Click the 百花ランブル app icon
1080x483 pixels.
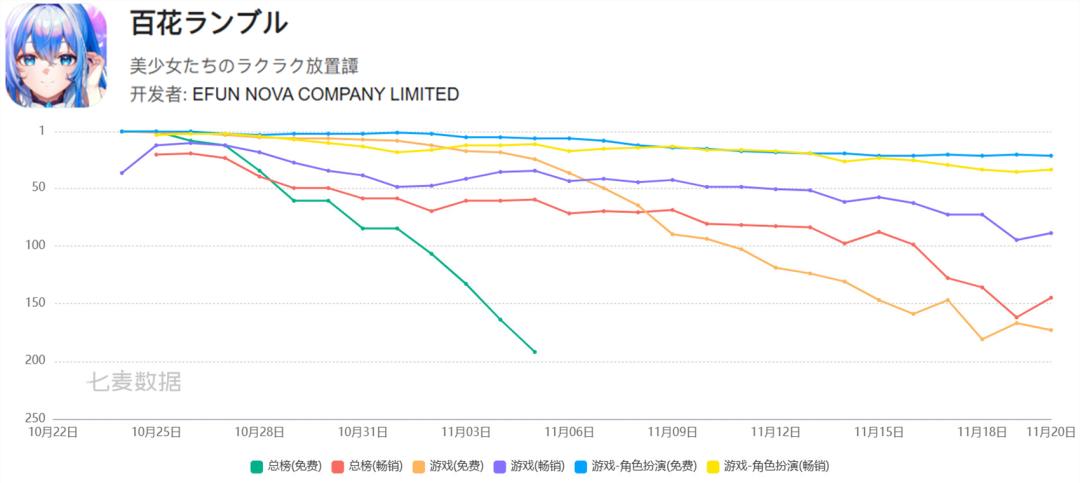(56, 55)
